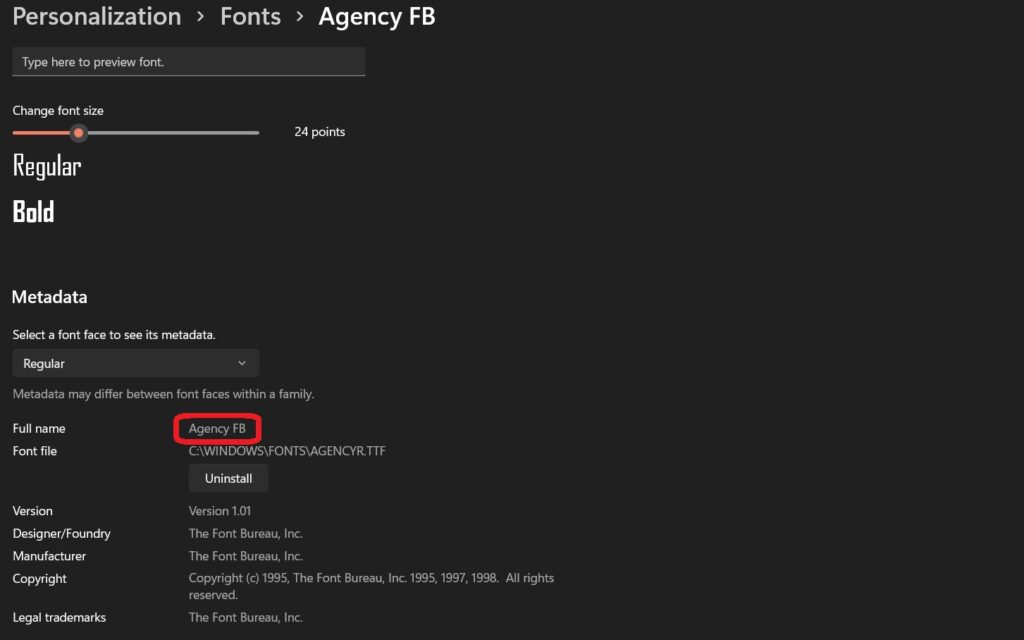Select the Agency FB breadcrumb title
Screen dimensions: 1024x640
tap(377, 16)
